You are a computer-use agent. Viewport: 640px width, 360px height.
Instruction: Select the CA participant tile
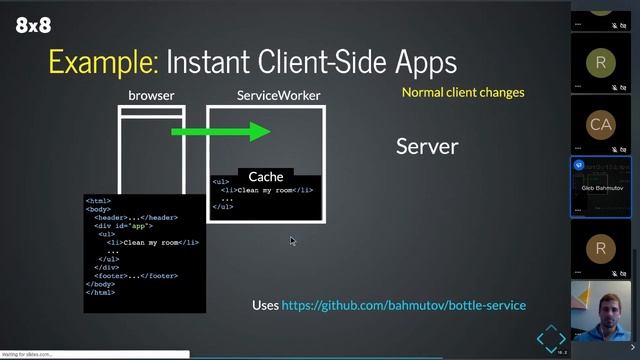point(601,125)
